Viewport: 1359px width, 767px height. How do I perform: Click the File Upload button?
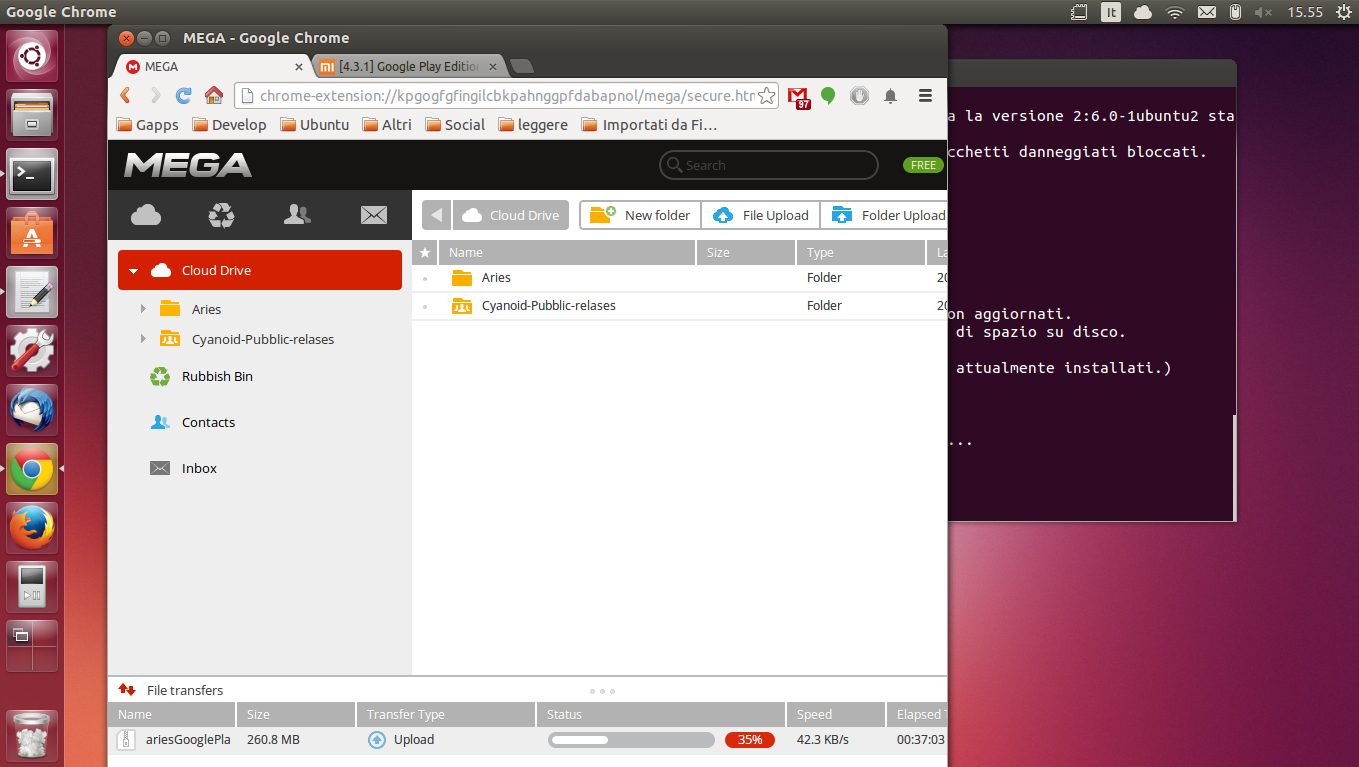tap(761, 215)
